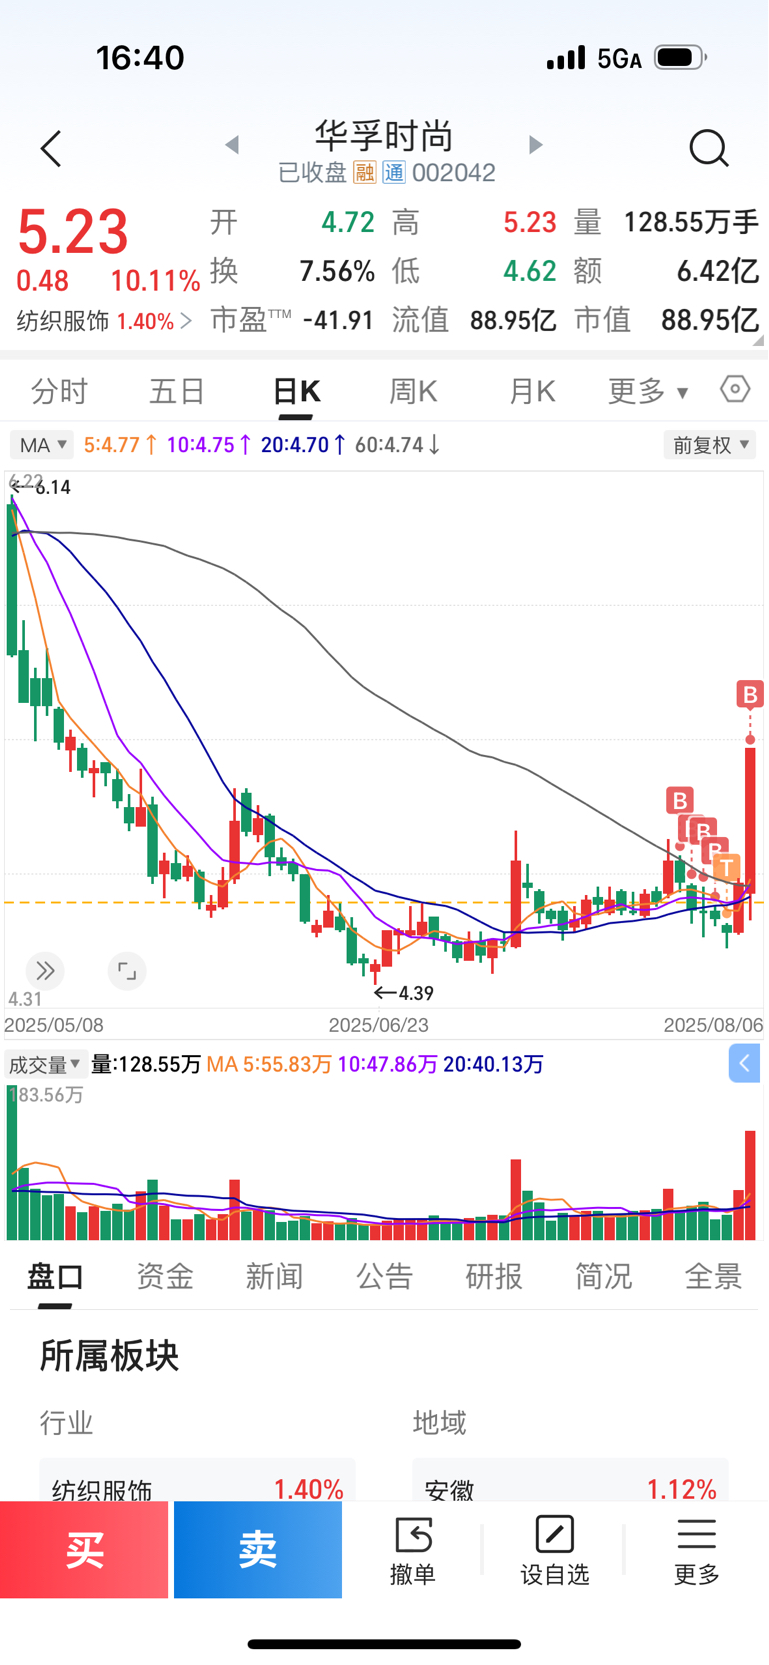Image resolution: width=769 pixels, height=1665 pixels.
Task: Tap the 通 connect badge
Action: 394,173
